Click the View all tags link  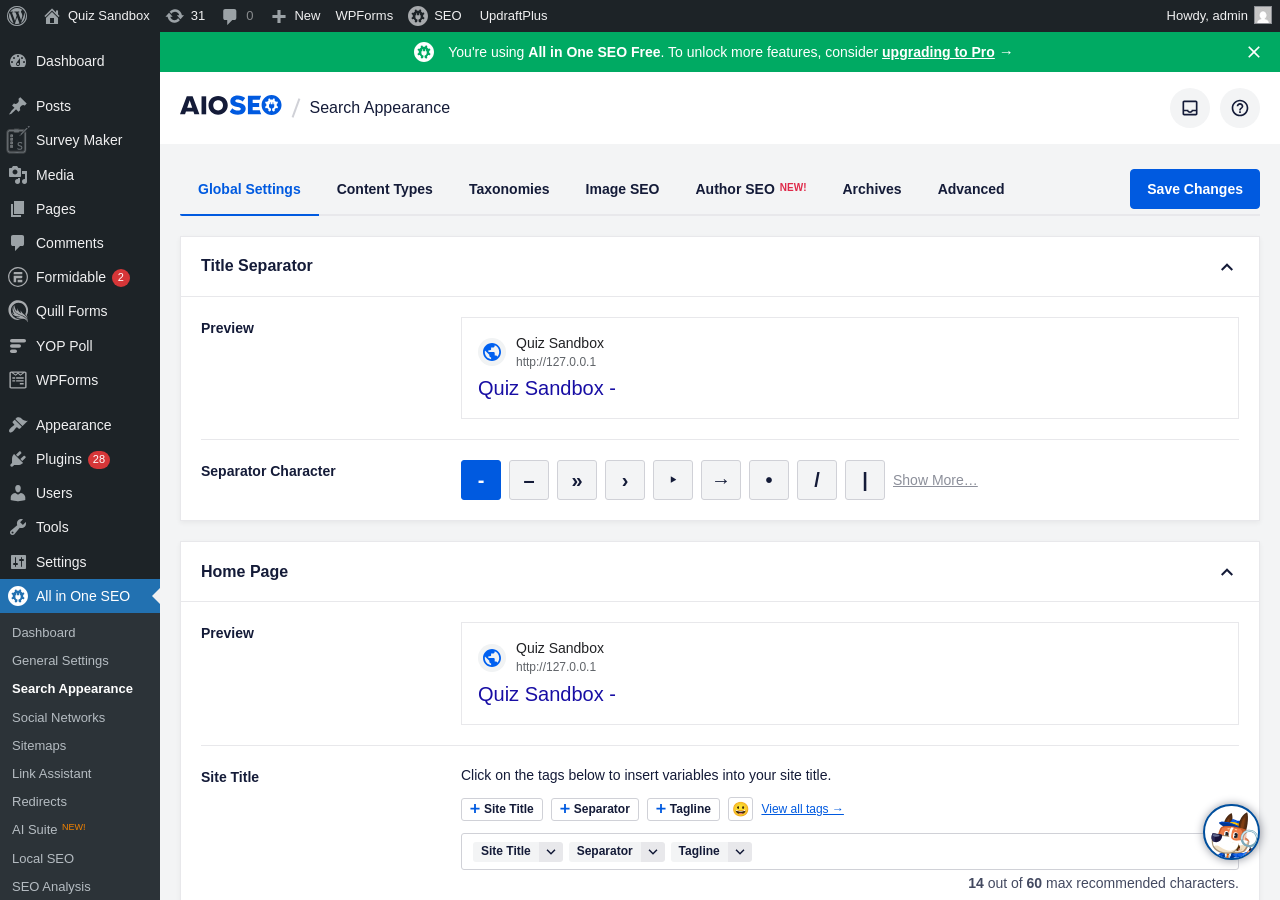point(802,809)
